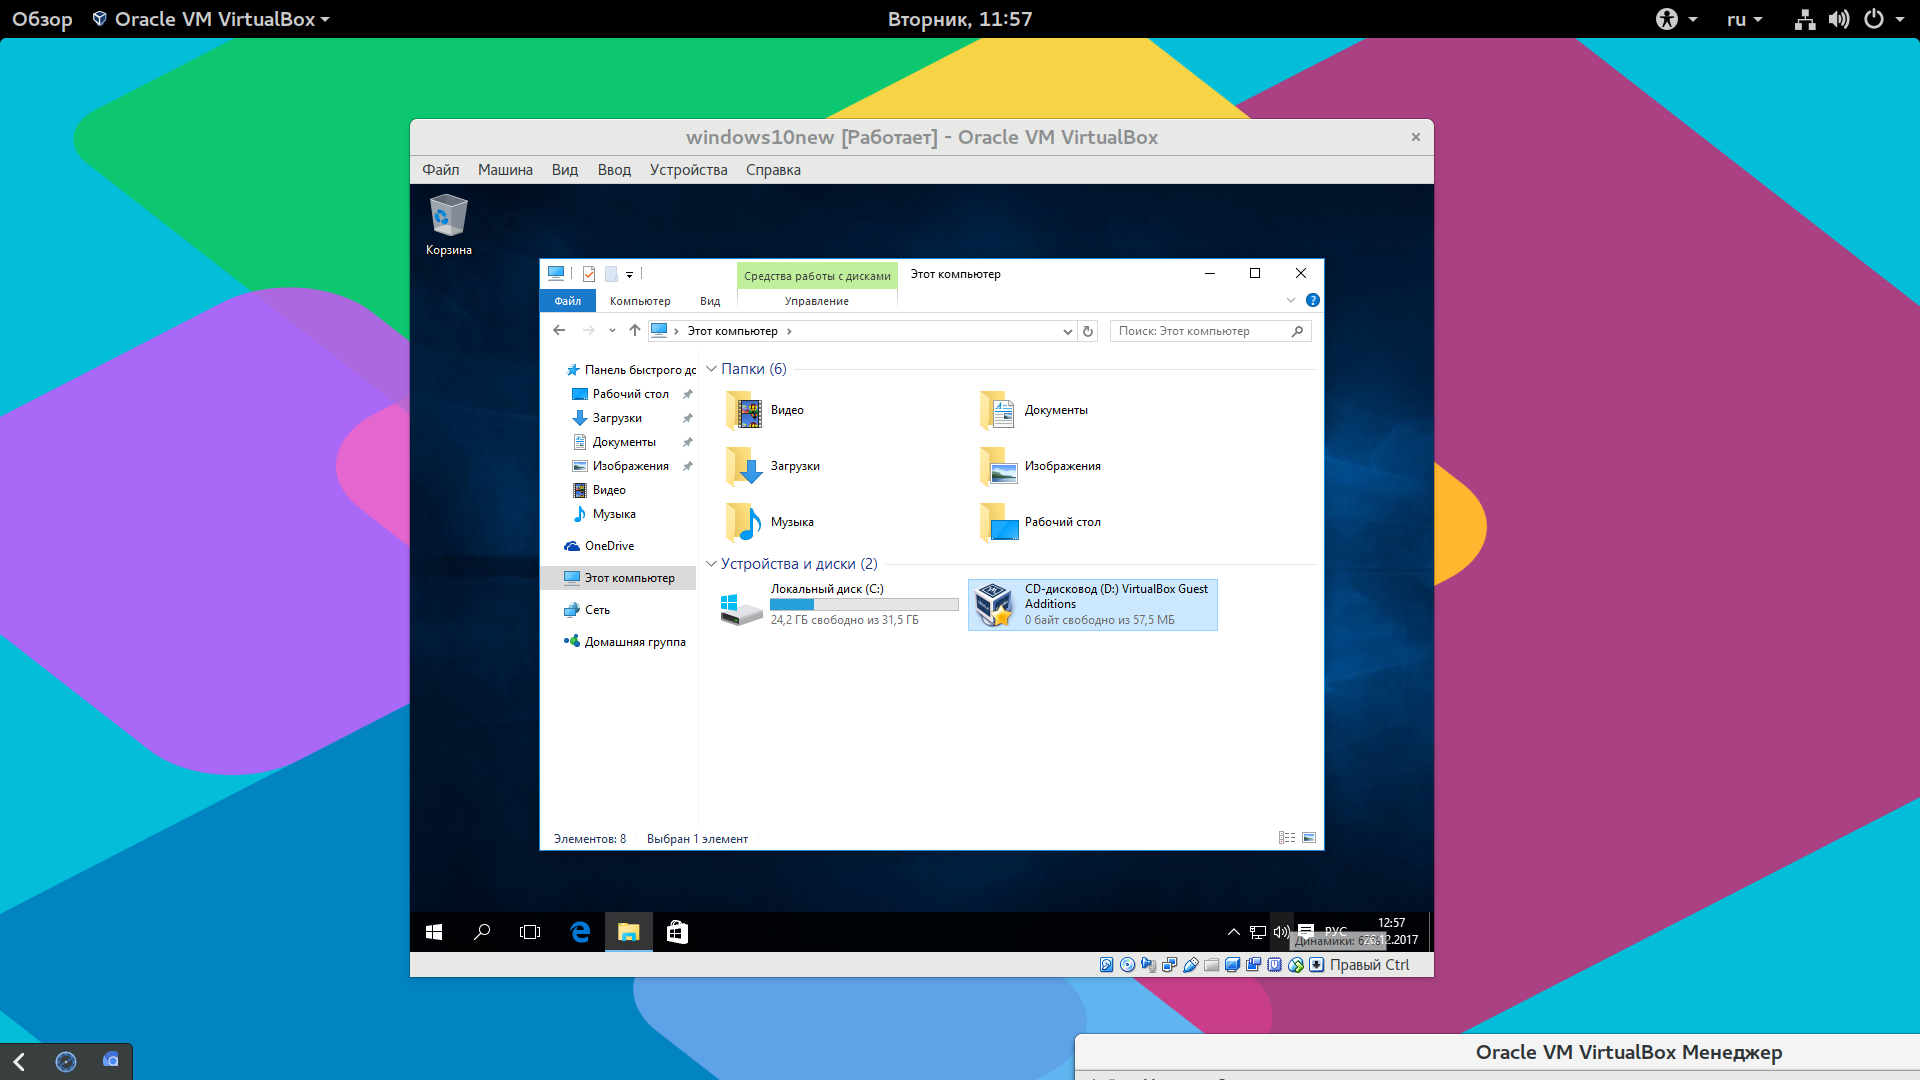Collapse the Устройства и диски (2) group
This screenshot has width=1920, height=1080.
[712, 564]
